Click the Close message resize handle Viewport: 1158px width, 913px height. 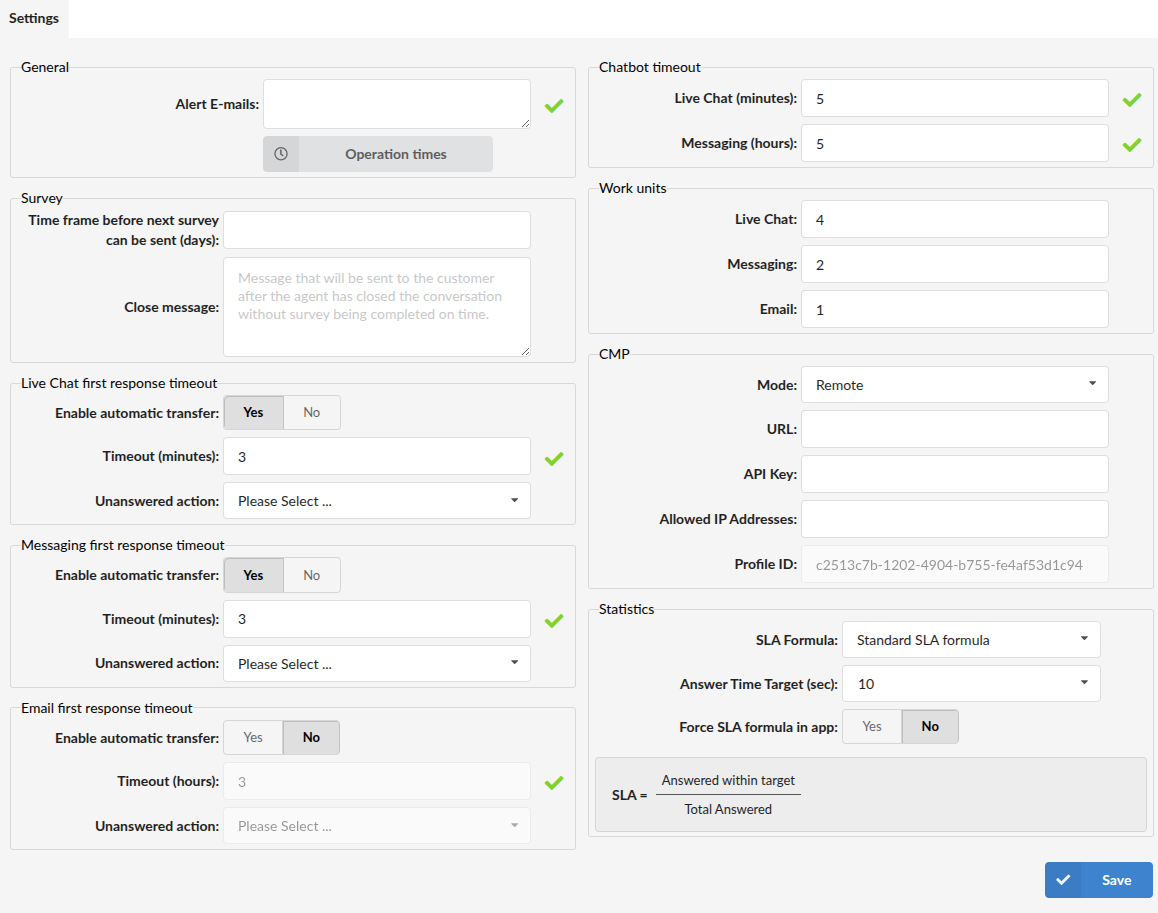pyautogui.click(x=525, y=352)
